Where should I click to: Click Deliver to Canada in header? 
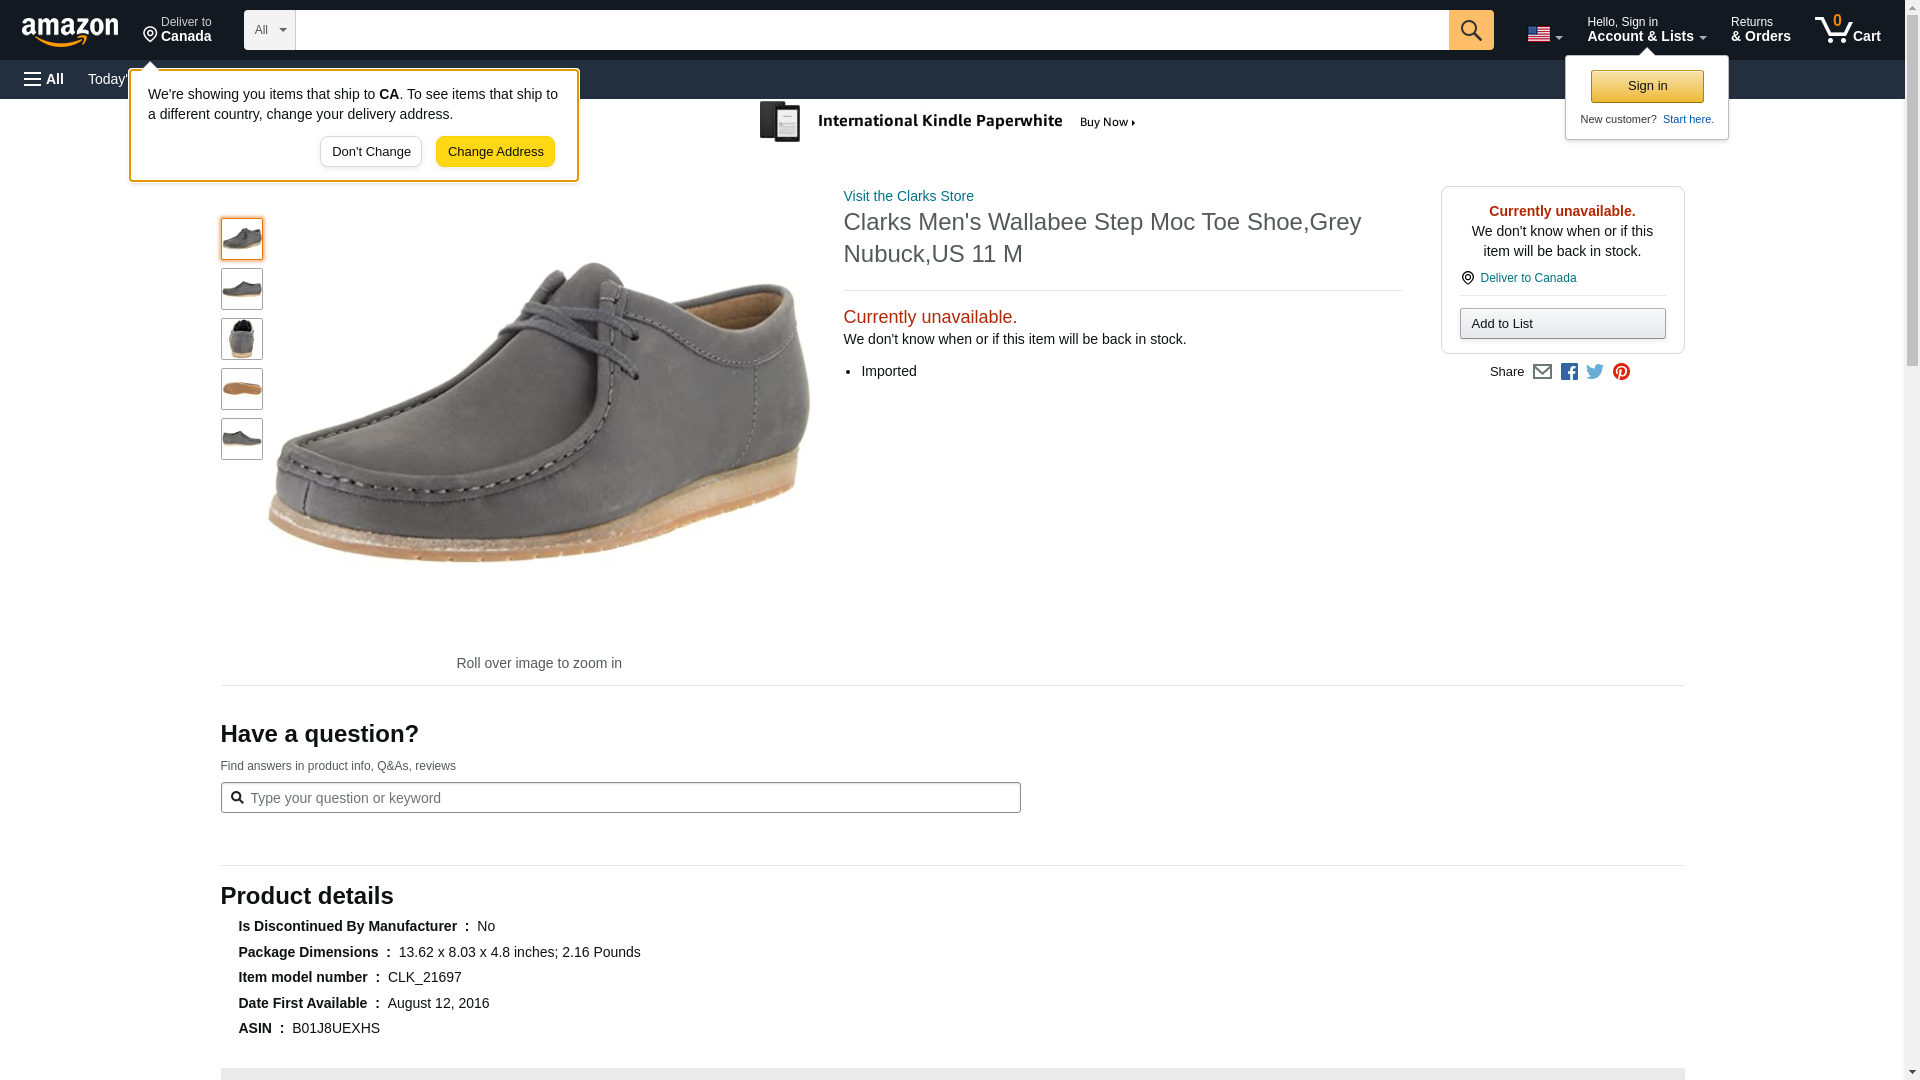[x=177, y=30]
